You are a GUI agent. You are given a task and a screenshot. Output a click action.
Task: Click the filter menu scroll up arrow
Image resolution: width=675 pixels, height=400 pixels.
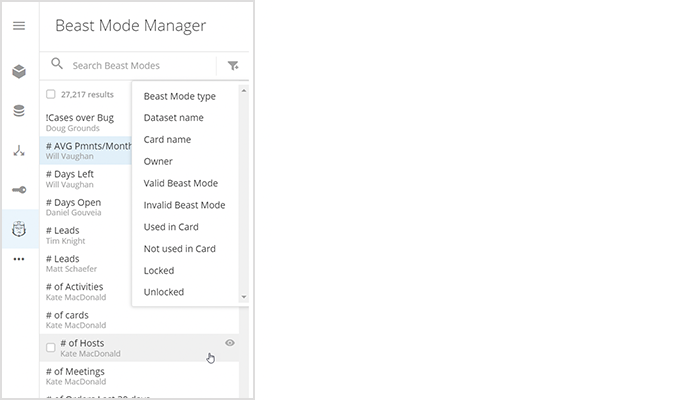[244, 91]
